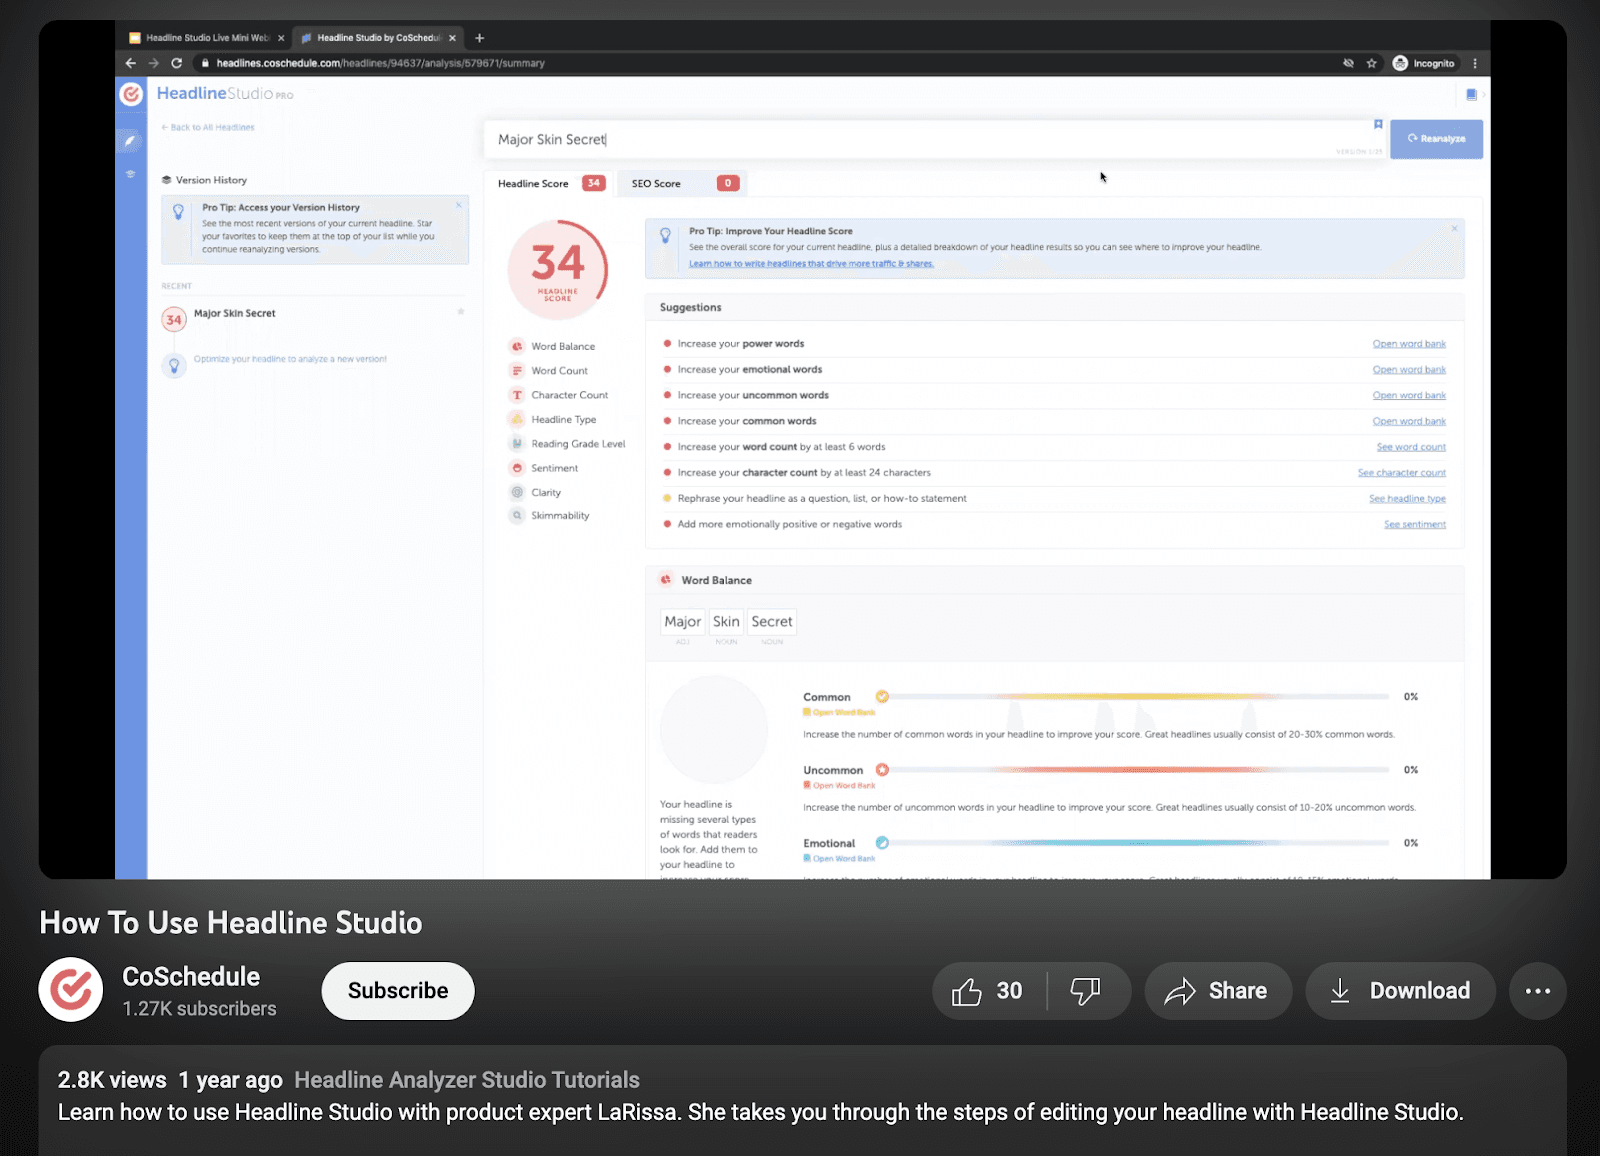
Task: Click See sentiment link
Action: tap(1415, 525)
